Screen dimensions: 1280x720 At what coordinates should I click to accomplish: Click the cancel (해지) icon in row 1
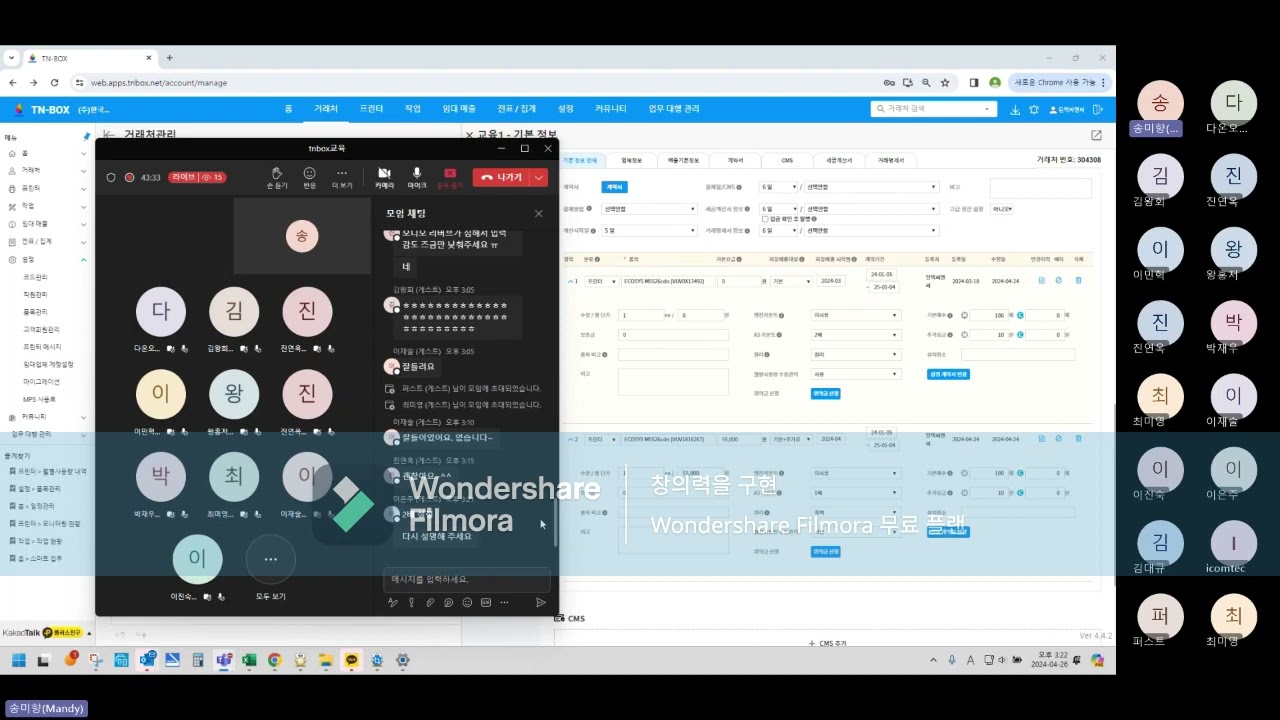tap(1059, 281)
